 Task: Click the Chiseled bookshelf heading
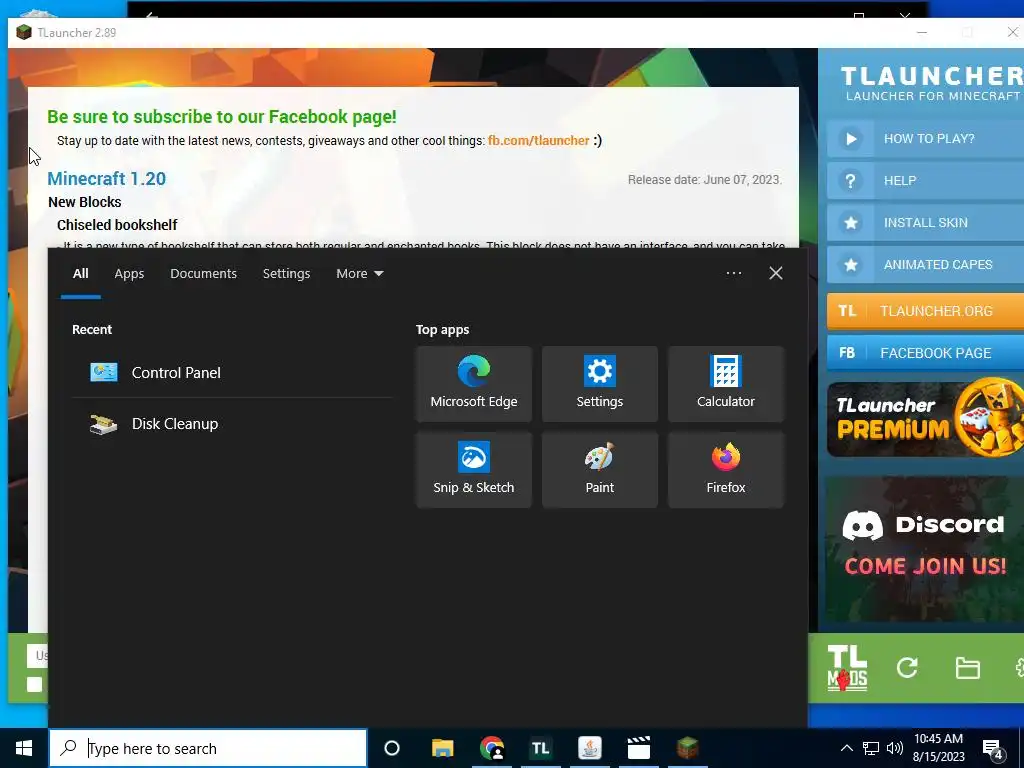coord(117,225)
